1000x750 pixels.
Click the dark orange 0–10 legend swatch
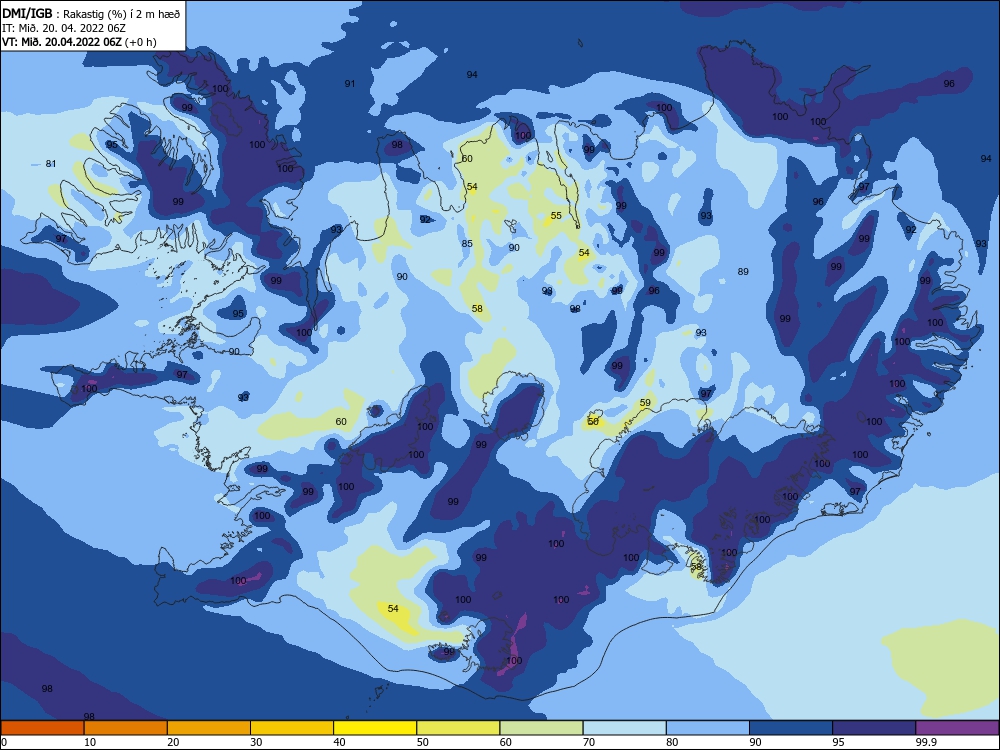tap(42, 728)
